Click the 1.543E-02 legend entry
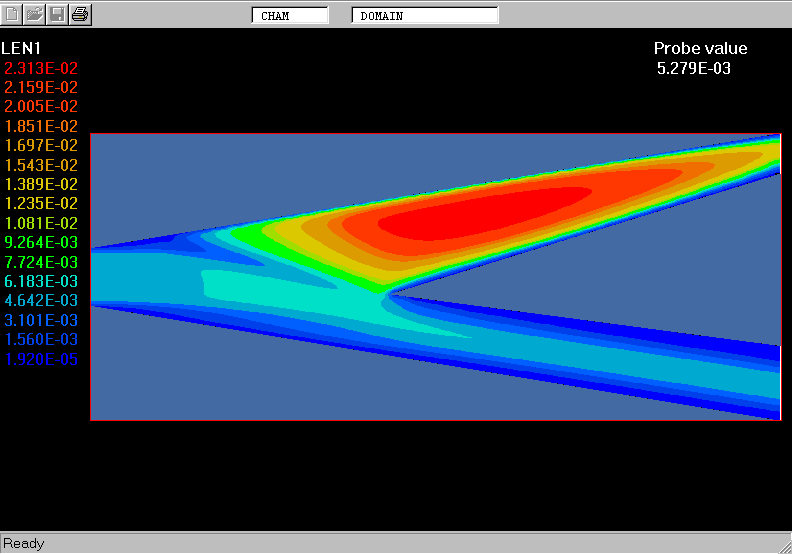The height and width of the screenshot is (554, 792). point(41,165)
